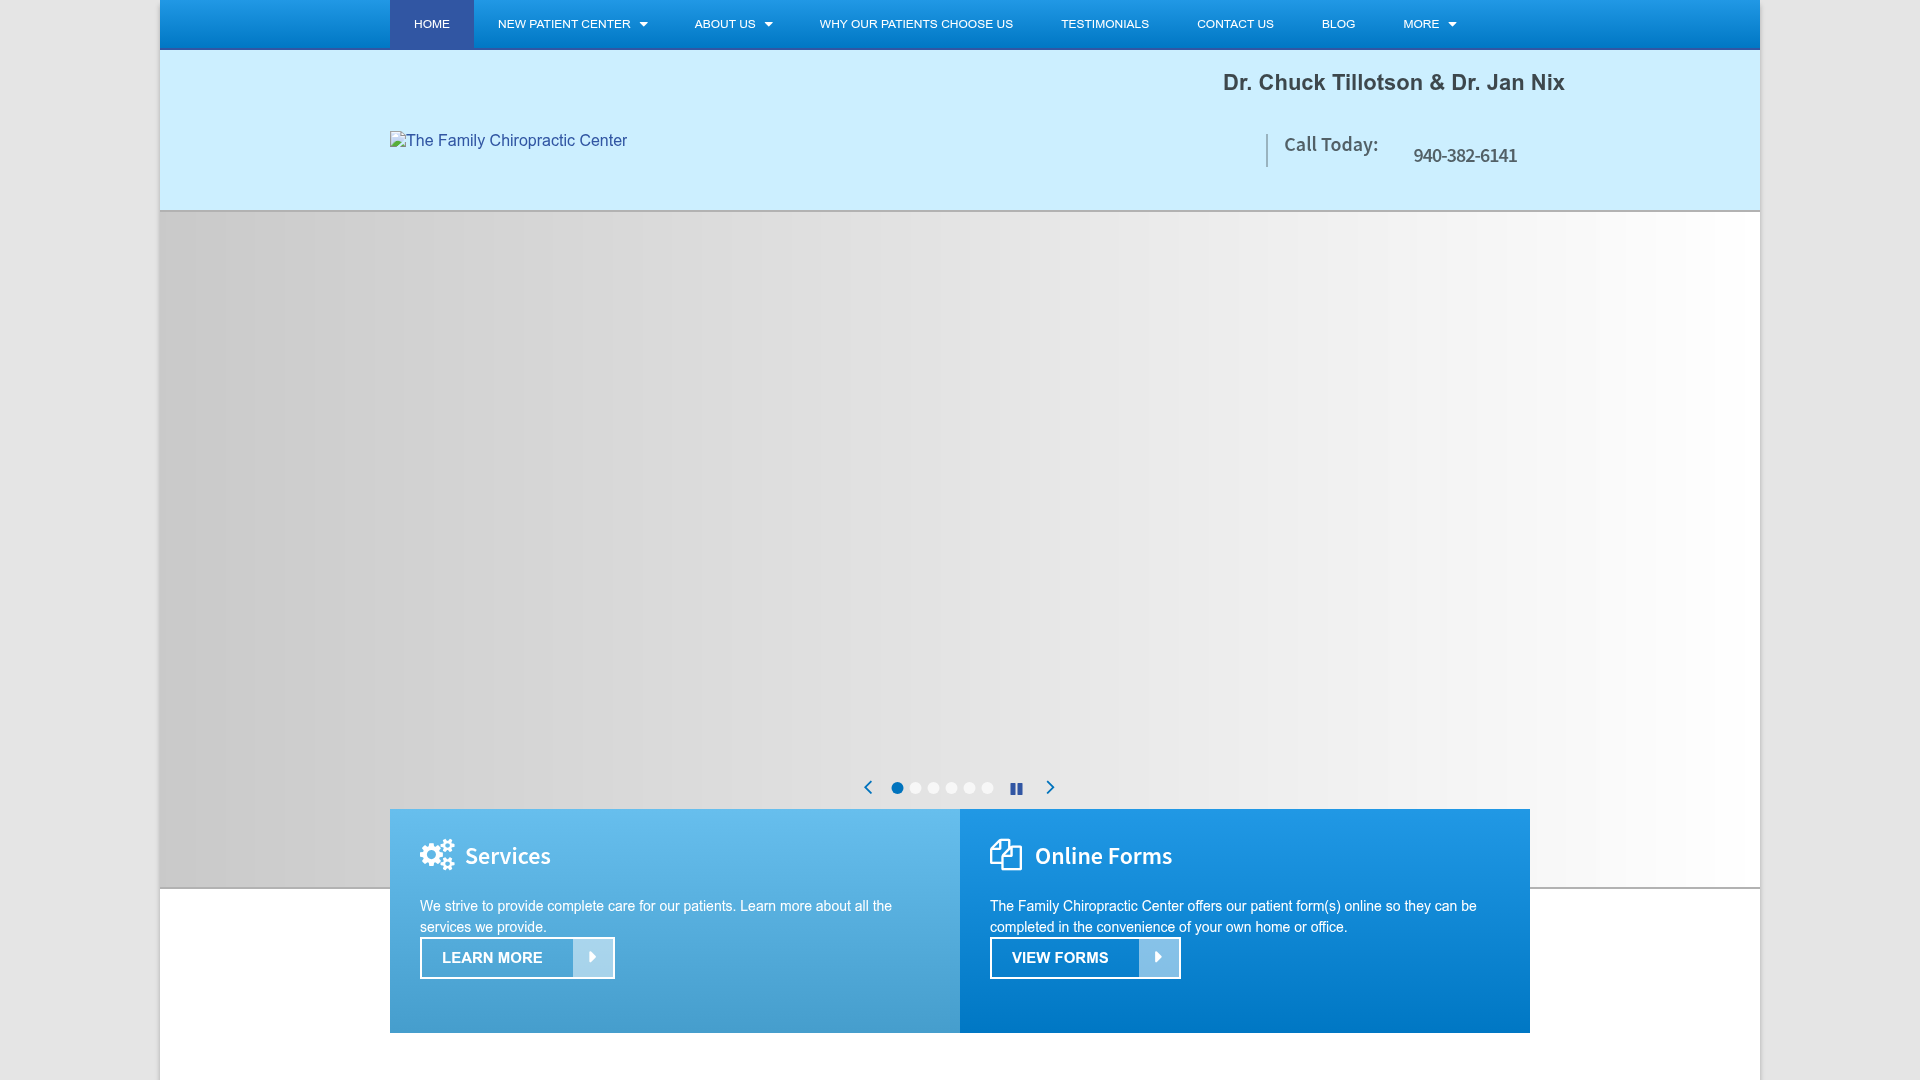1920x1080 pixels.
Task: Open the Blog page
Action: tap(1338, 24)
